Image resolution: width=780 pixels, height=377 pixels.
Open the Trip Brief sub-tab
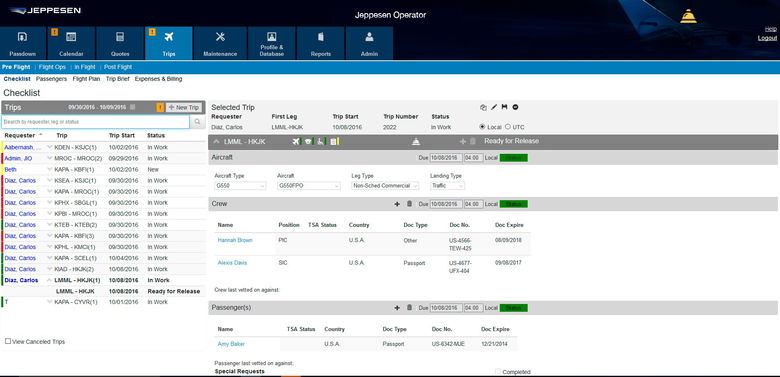point(117,79)
